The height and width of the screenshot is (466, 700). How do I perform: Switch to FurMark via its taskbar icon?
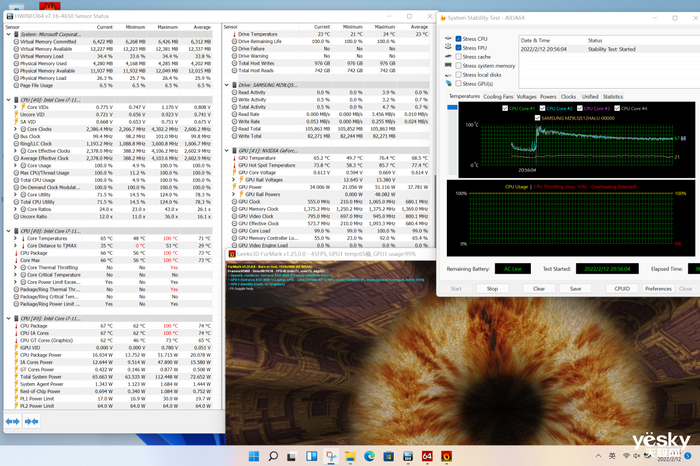pyautogui.click(x=446, y=456)
